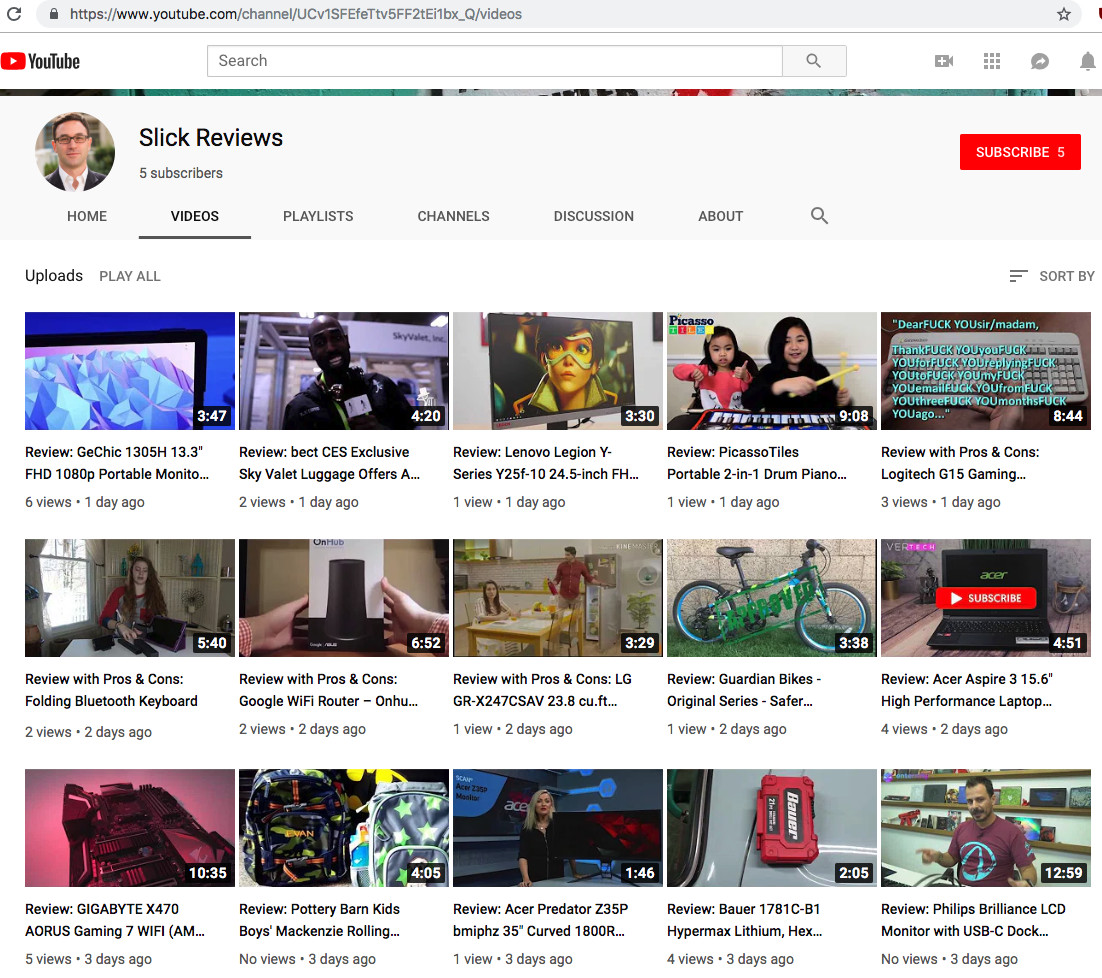Click the Slick Reviews channel avatar
The image size is (1102, 978).
74,152
